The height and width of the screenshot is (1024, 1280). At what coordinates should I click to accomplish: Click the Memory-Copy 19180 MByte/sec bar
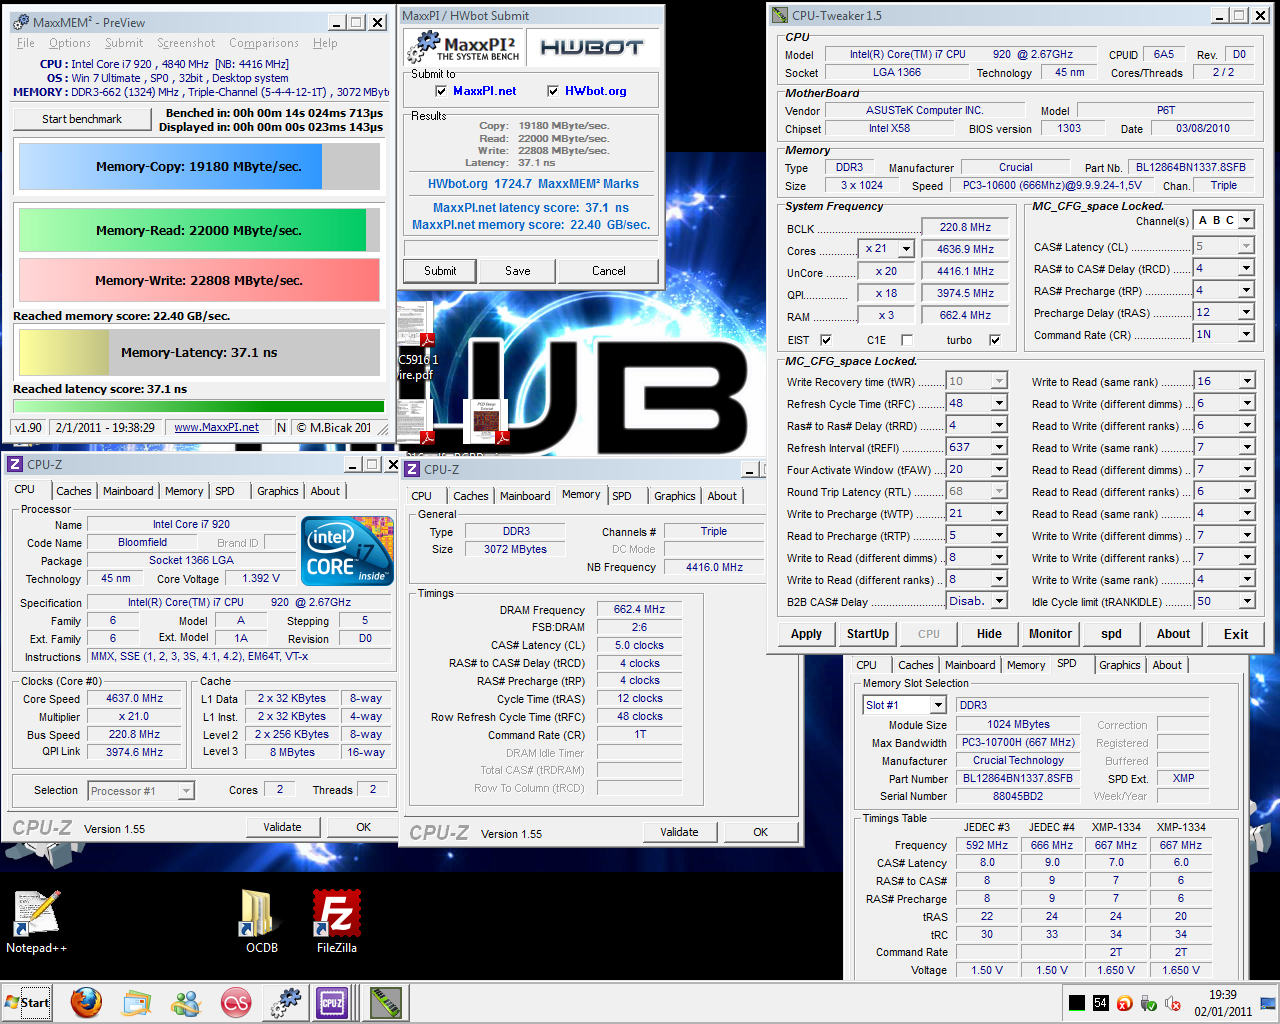[x=199, y=167]
